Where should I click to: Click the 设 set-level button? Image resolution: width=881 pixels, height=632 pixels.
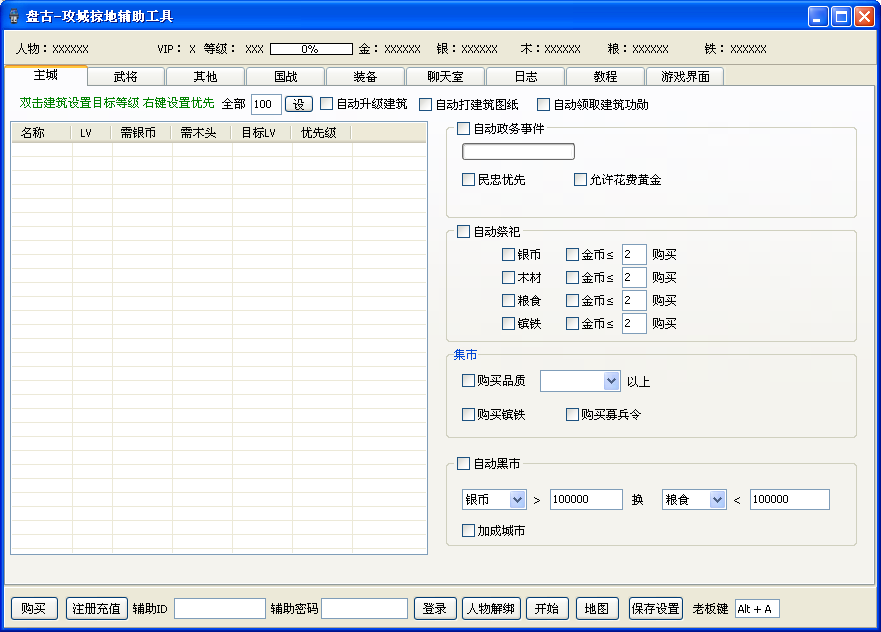tap(299, 104)
